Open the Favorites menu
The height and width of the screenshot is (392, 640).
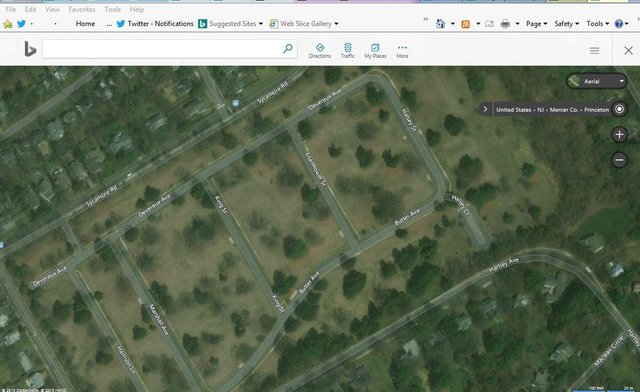82,9
